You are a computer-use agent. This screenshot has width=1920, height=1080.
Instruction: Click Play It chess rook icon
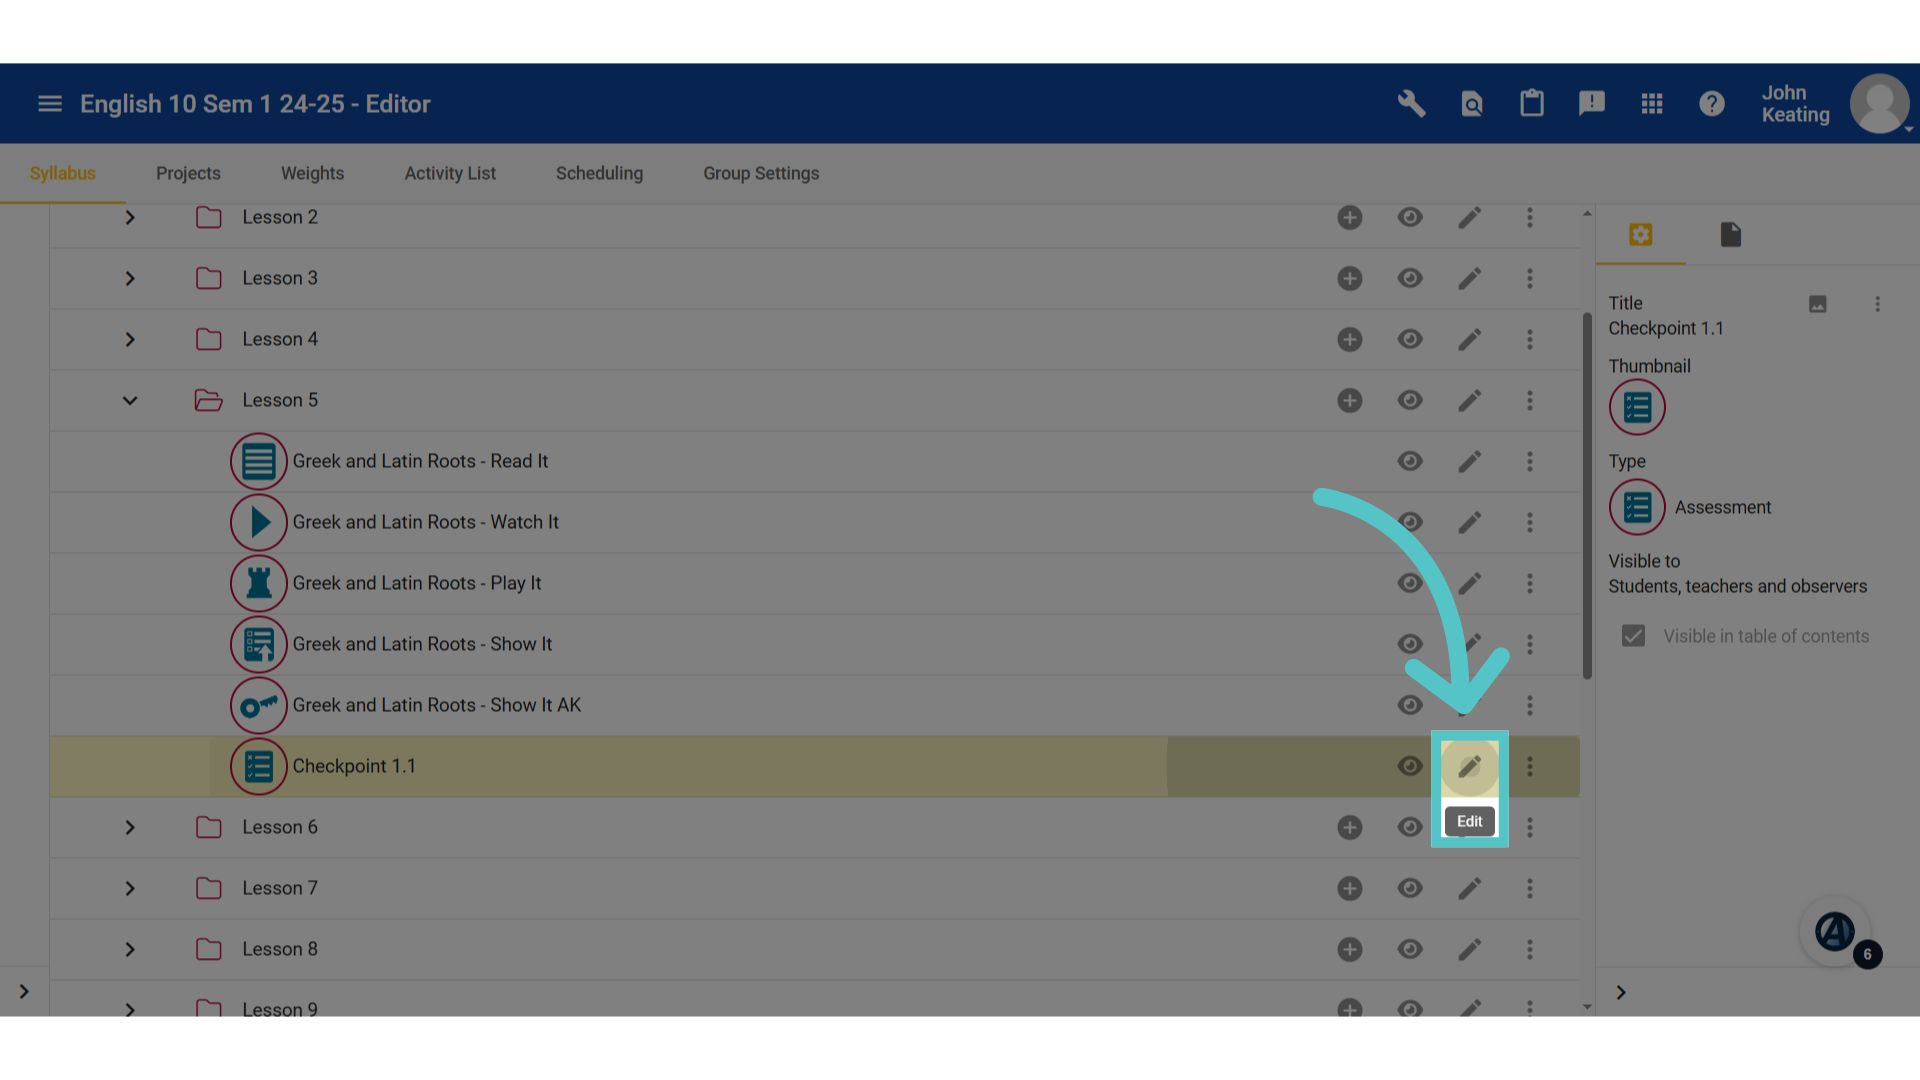[x=259, y=583]
